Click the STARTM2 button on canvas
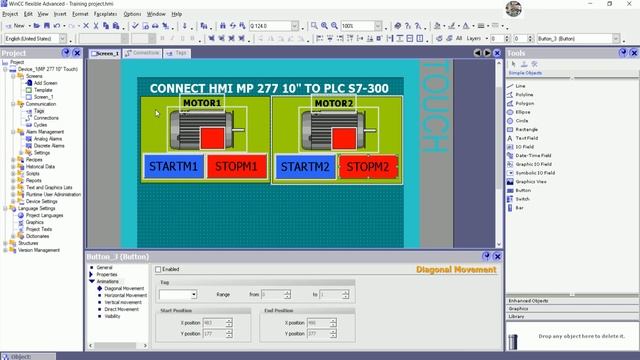640x360 pixels. tap(305, 167)
